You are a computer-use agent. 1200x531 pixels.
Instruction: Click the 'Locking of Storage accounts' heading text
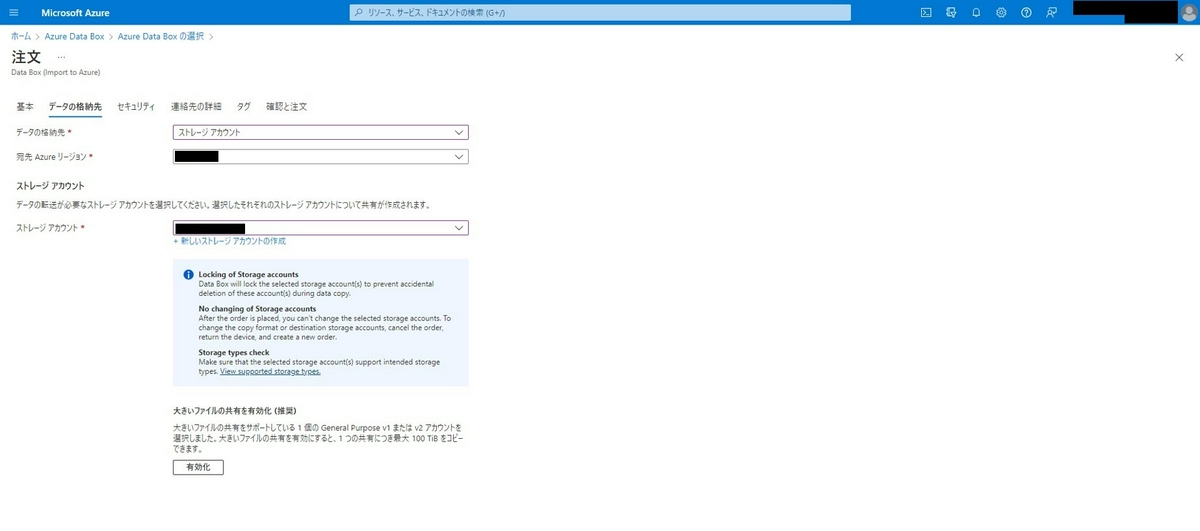point(249,274)
